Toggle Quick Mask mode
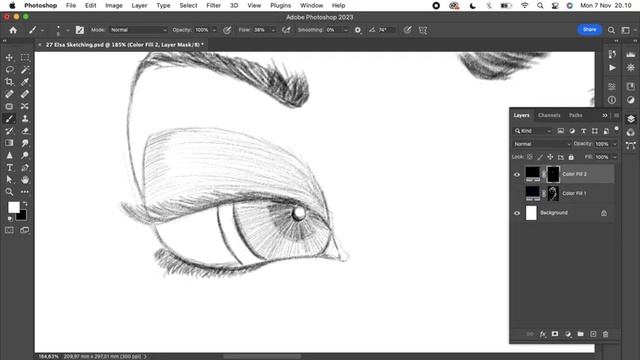Screen dimensions: 640x360 [x=9, y=230]
